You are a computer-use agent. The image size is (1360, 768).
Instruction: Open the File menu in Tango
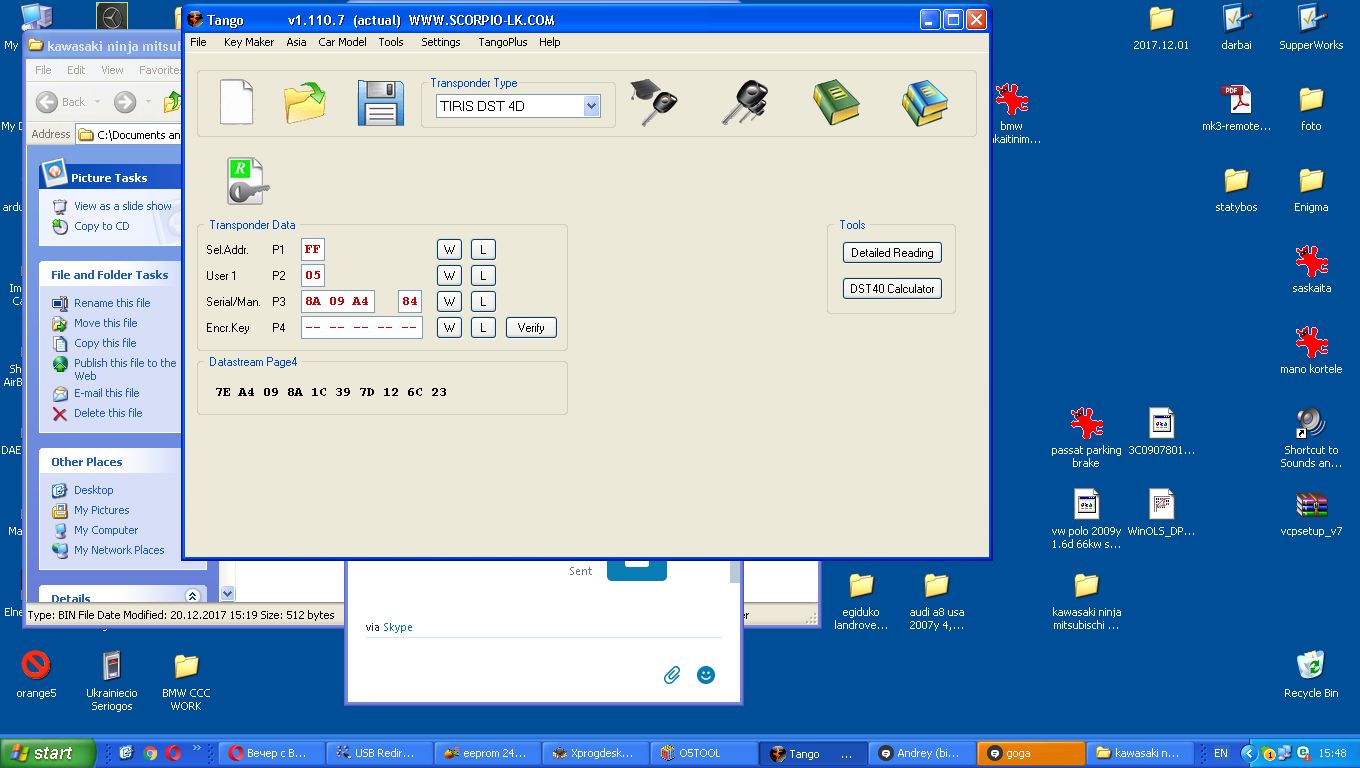198,42
